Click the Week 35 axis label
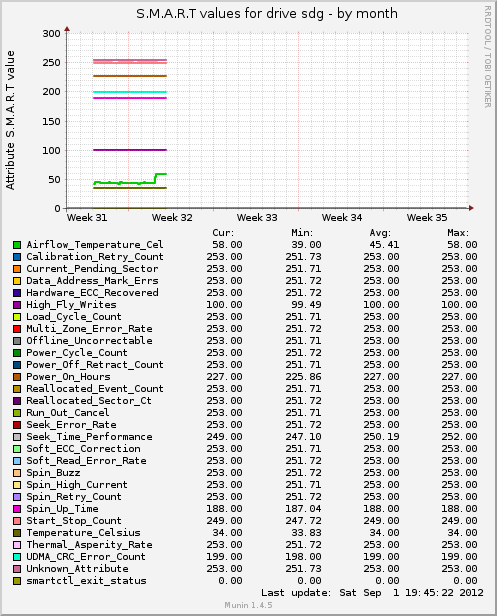497x616 pixels. pos(427,218)
